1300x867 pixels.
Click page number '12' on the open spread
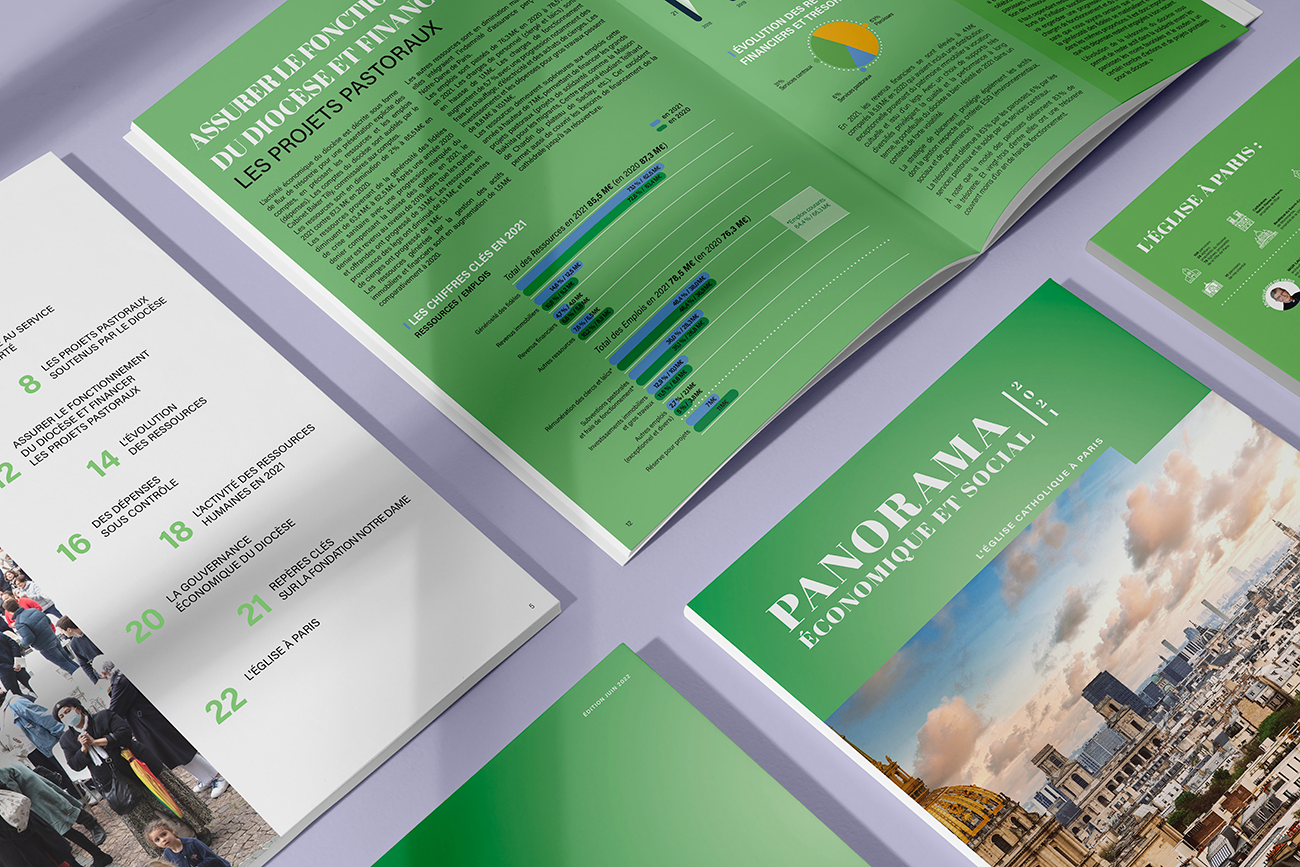tap(629, 523)
